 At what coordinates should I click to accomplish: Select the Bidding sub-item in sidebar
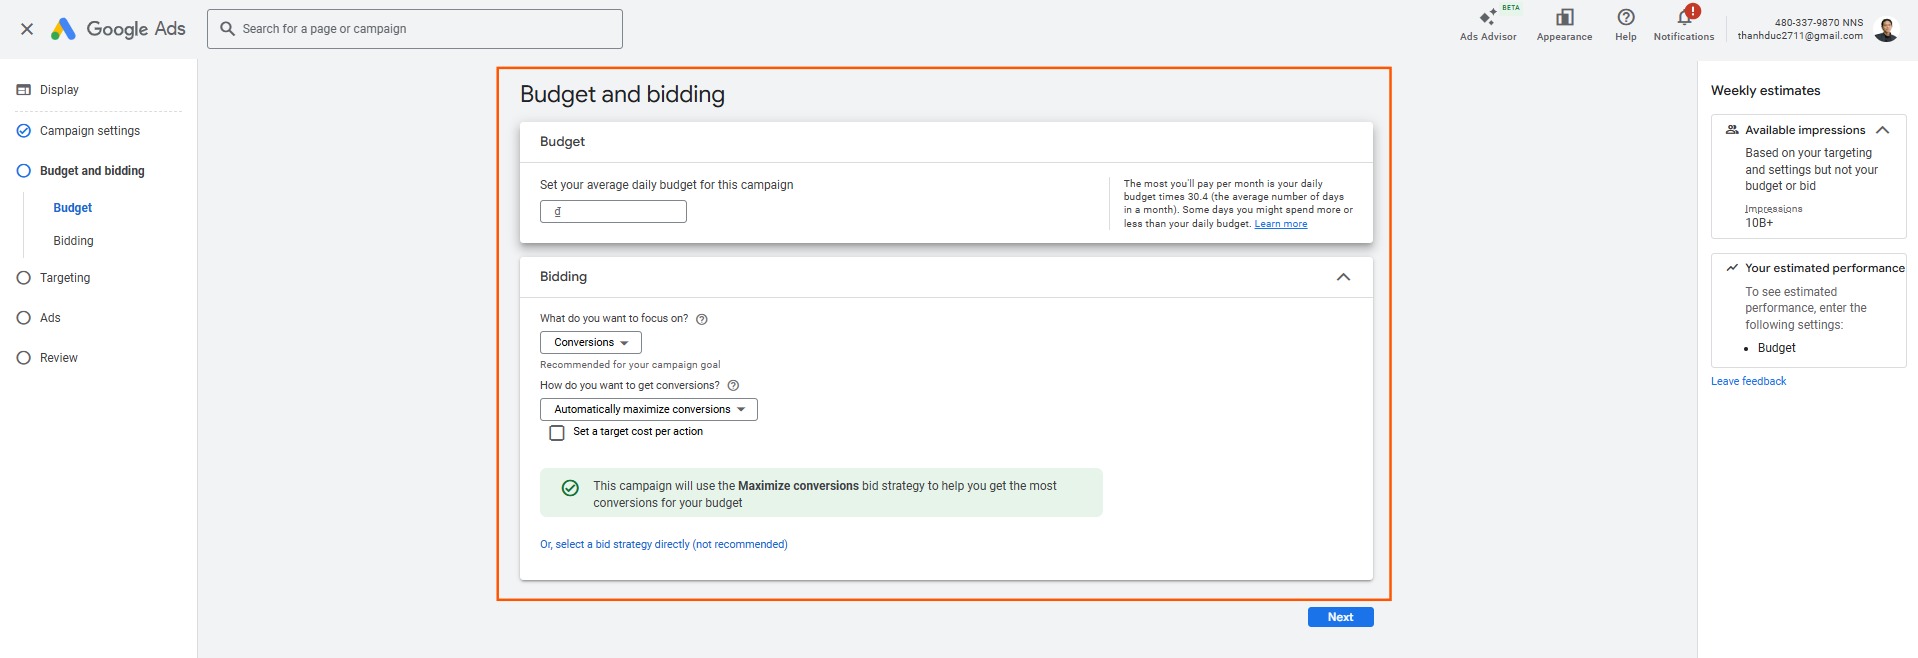point(73,241)
